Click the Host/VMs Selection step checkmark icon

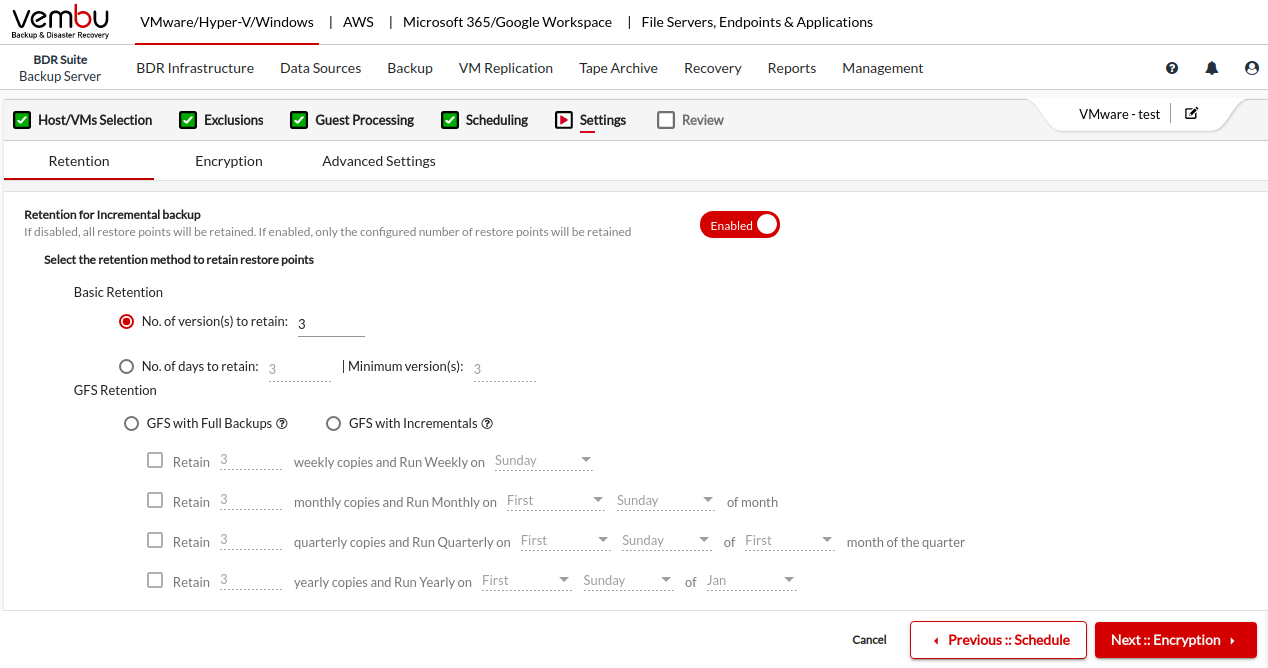point(22,120)
